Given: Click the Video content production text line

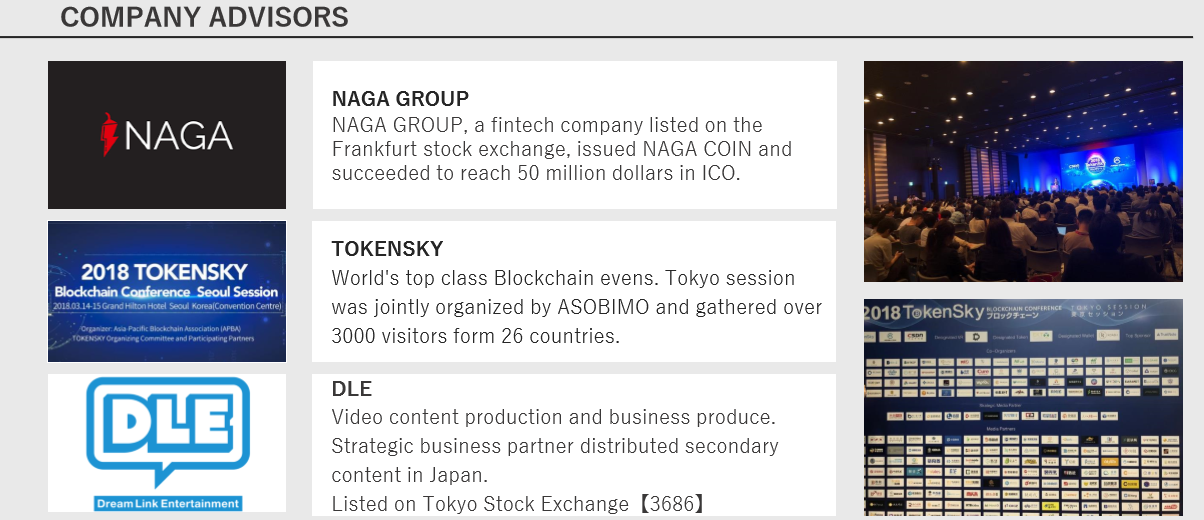Looking at the screenshot, I should click(x=554, y=416).
